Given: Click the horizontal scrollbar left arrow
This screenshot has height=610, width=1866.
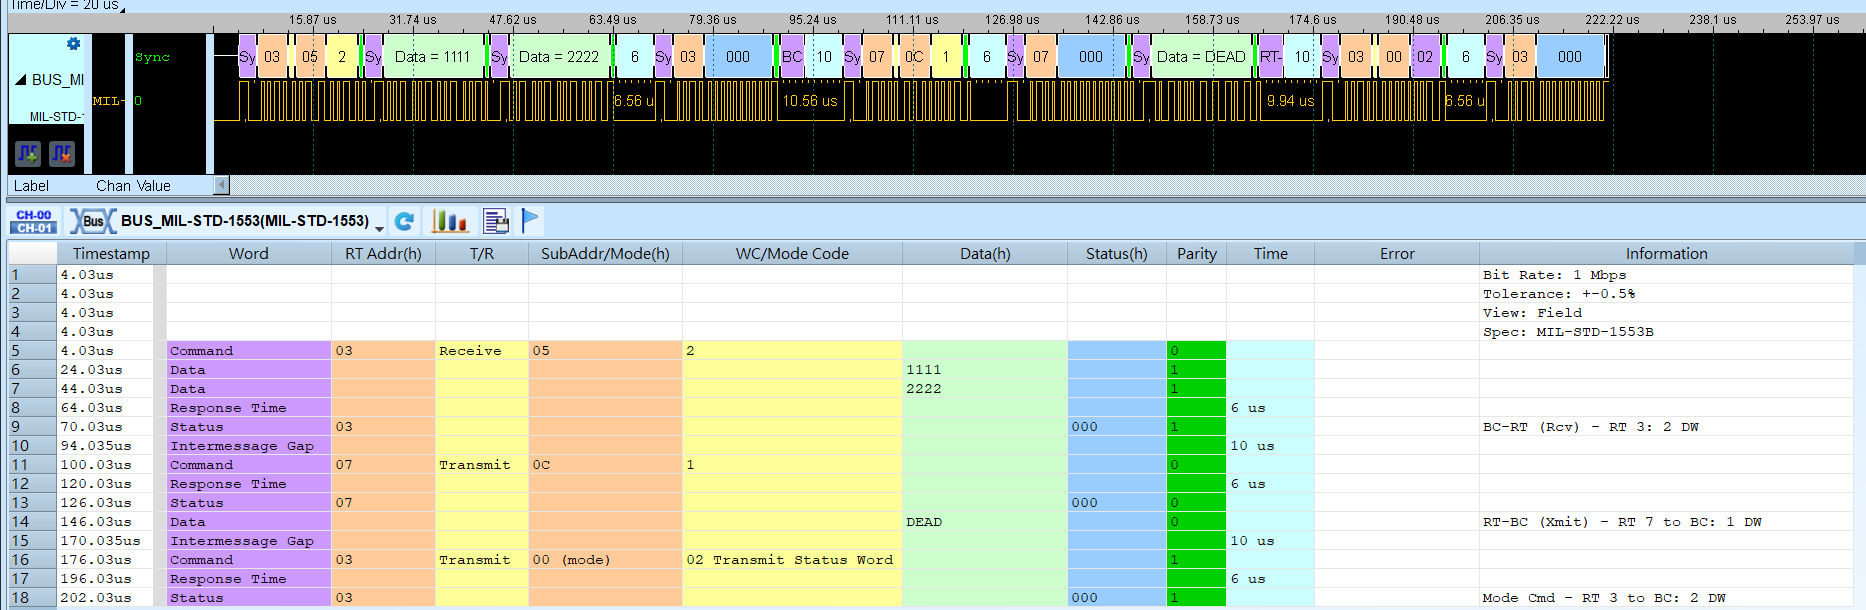Looking at the screenshot, I should tap(222, 185).
